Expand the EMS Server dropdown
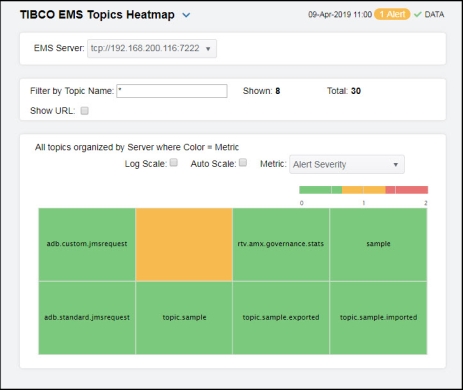This screenshot has width=463, height=390. point(152,48)
